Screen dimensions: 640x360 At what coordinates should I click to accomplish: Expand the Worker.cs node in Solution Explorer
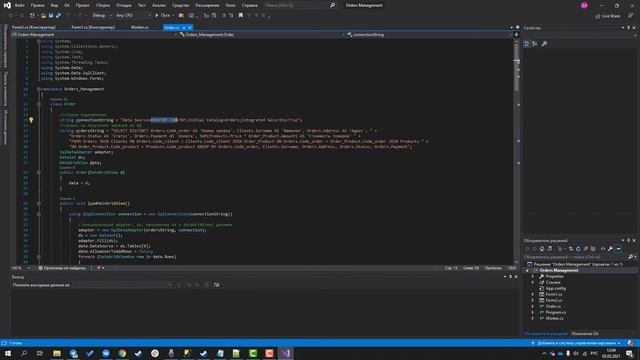(533, 318)
